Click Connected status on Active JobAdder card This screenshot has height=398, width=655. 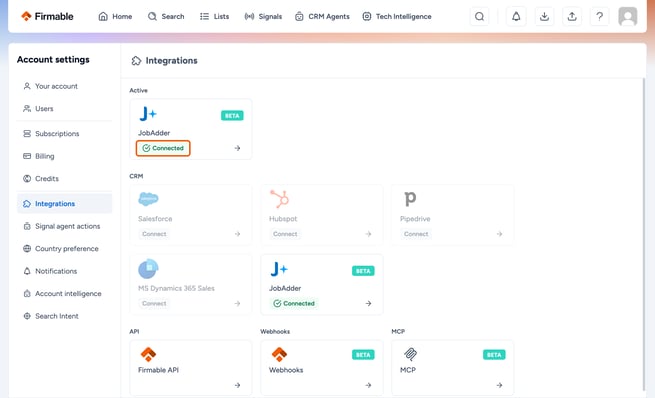(x=163, y=148)
